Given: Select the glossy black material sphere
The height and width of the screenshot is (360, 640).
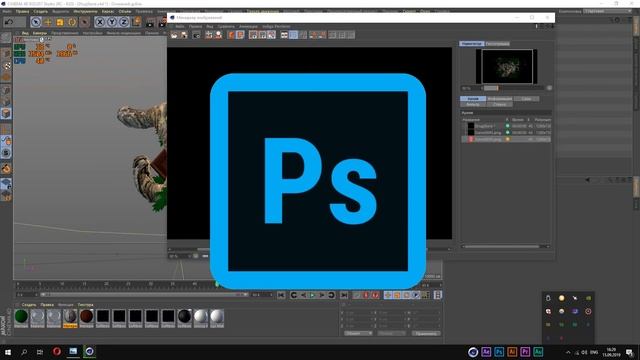Looking at the screenshot, I should [184, 317].
